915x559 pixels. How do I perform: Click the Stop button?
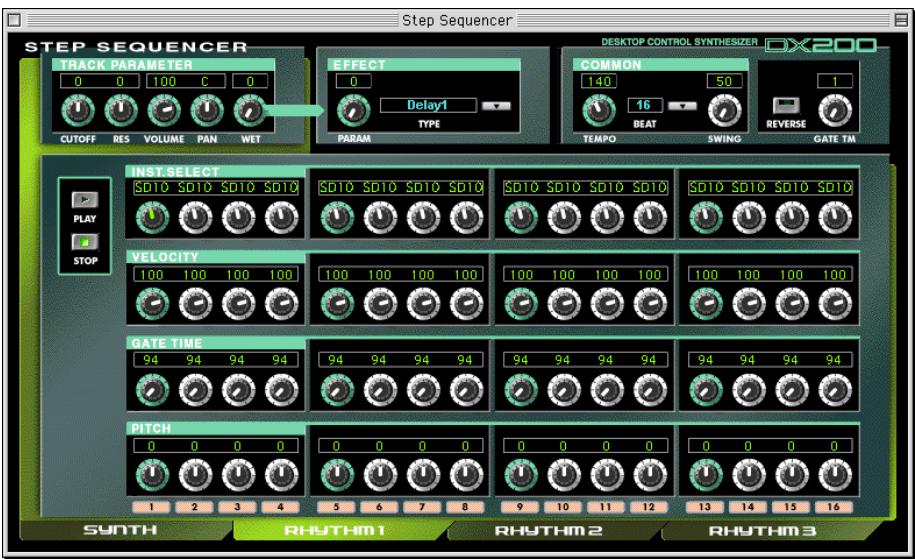tap(85, 242)
